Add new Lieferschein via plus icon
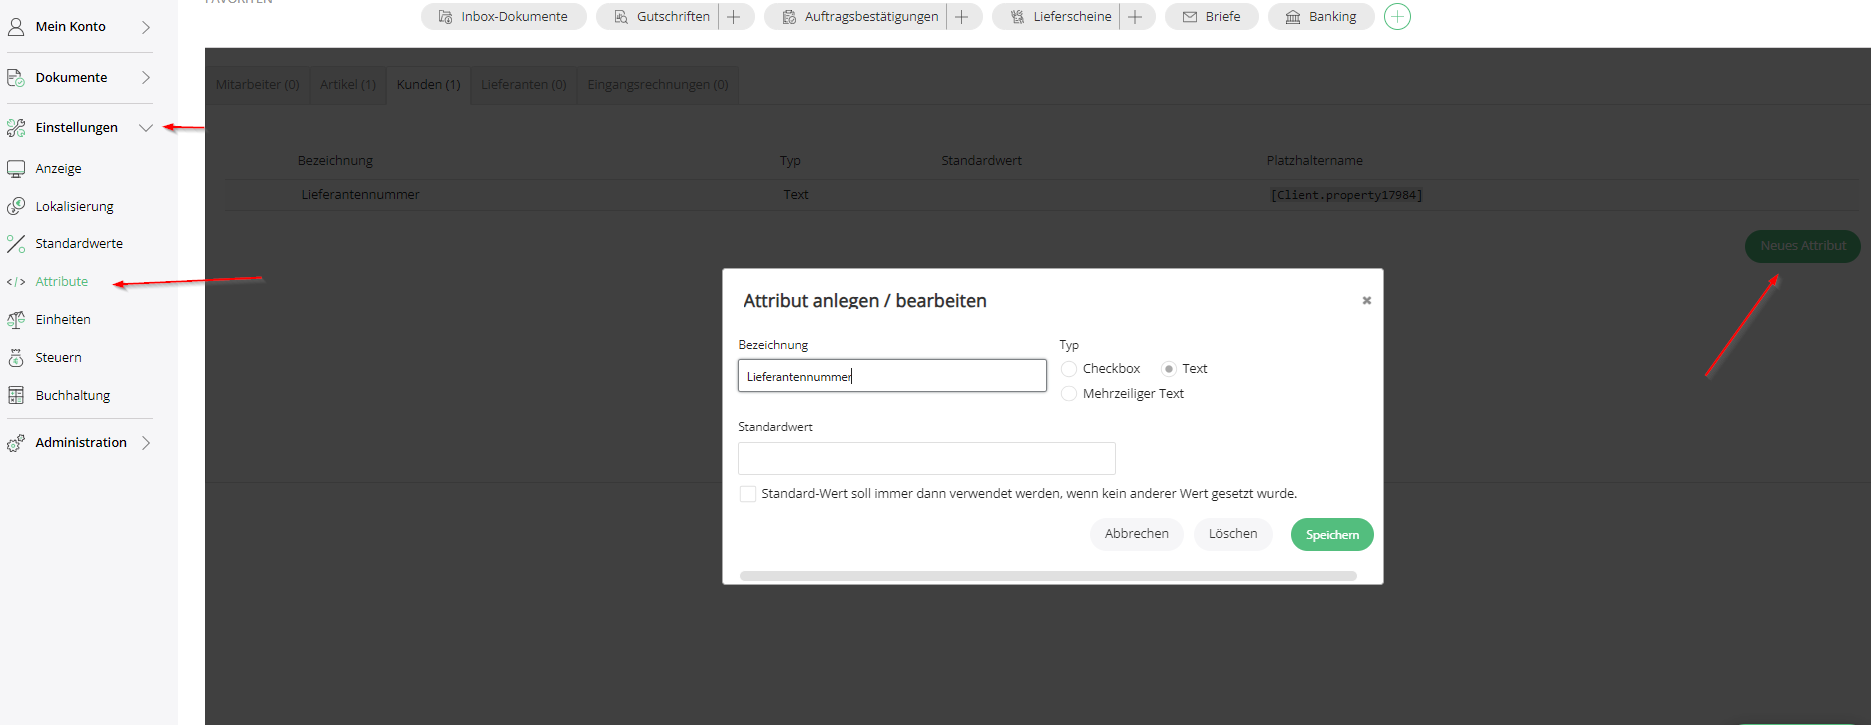Viewport: 1871px width, 725px height. (x=1135, y=17)
